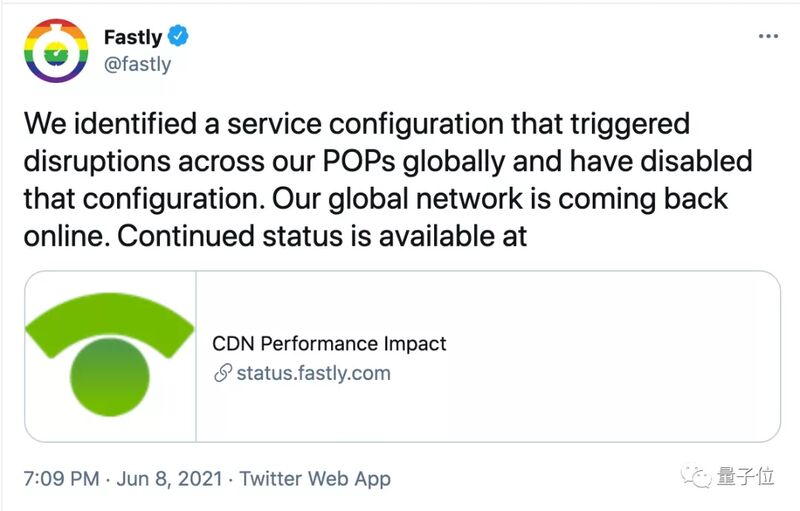This screenshot has width=800, height=511.
Task: Open the @fastly handle link
Action: (137, 65)
